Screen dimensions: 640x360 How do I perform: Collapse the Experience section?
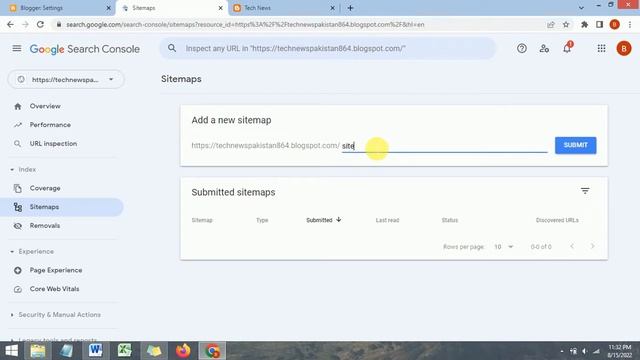point(12,251)
